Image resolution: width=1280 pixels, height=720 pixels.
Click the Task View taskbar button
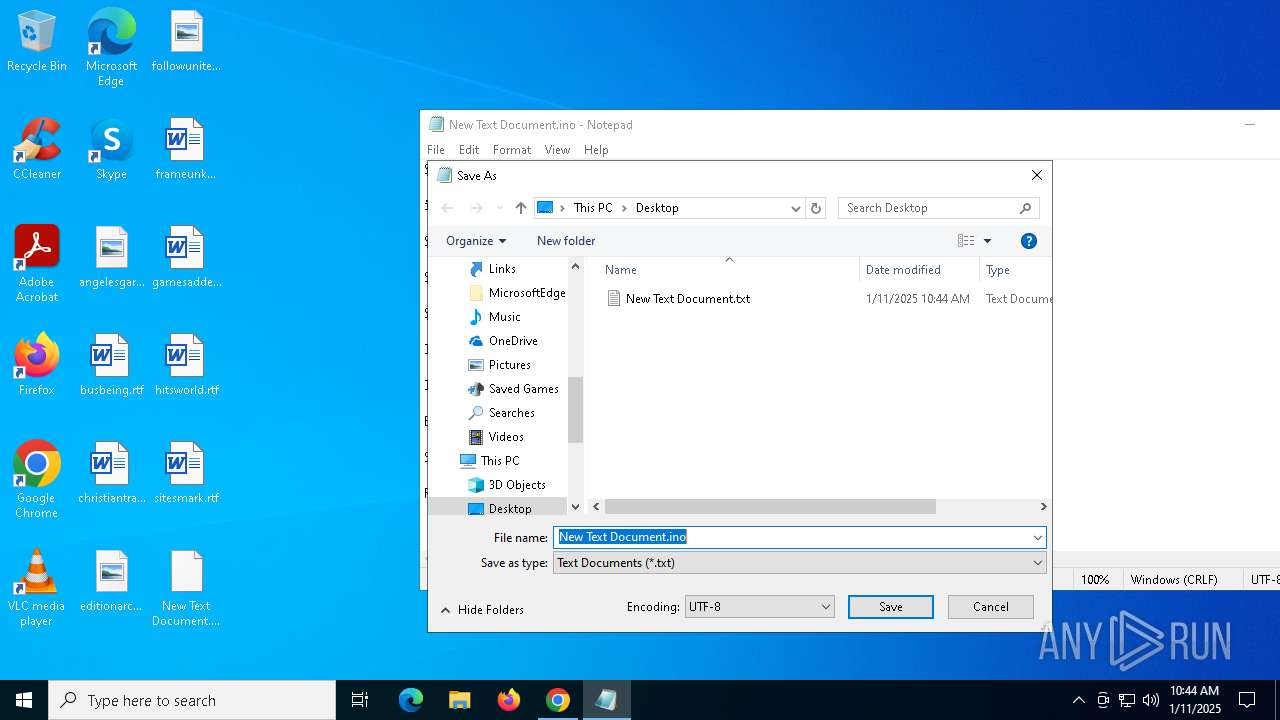click(x=360, y=700)
